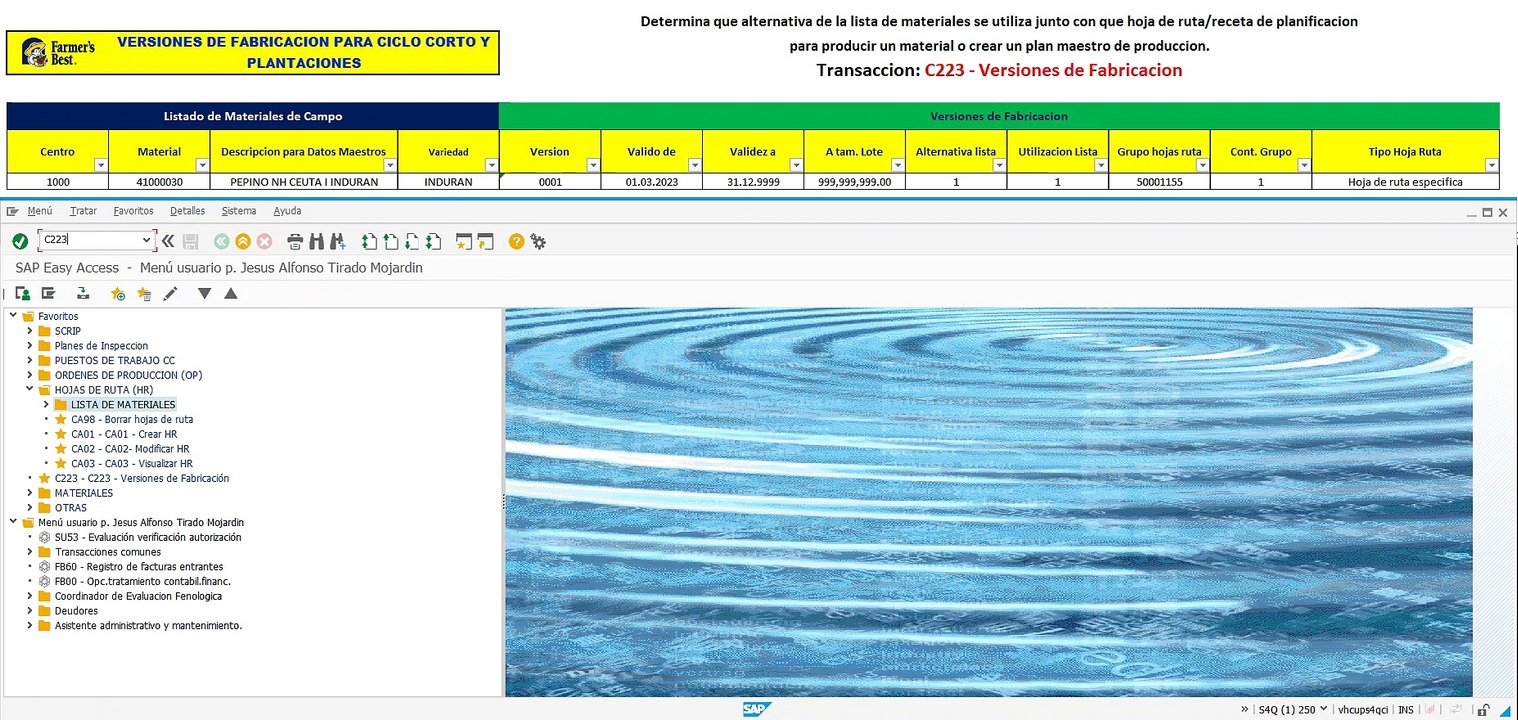
Task: Move favorite down with down-triangle icon
Action: point(205,293)
